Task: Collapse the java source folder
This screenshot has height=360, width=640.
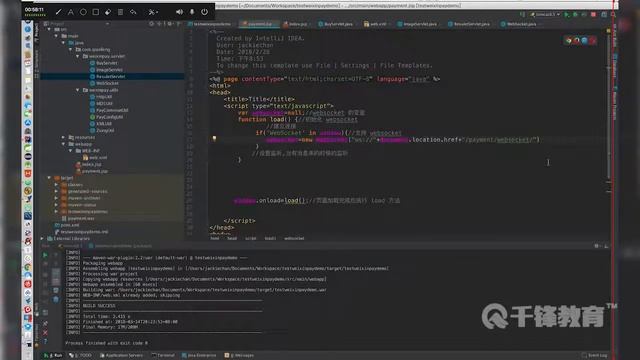Action: (x=63, y=43)
